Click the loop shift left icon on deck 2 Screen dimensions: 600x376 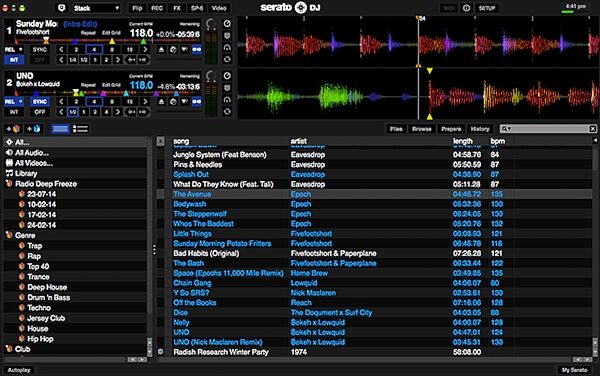[131, 112]
